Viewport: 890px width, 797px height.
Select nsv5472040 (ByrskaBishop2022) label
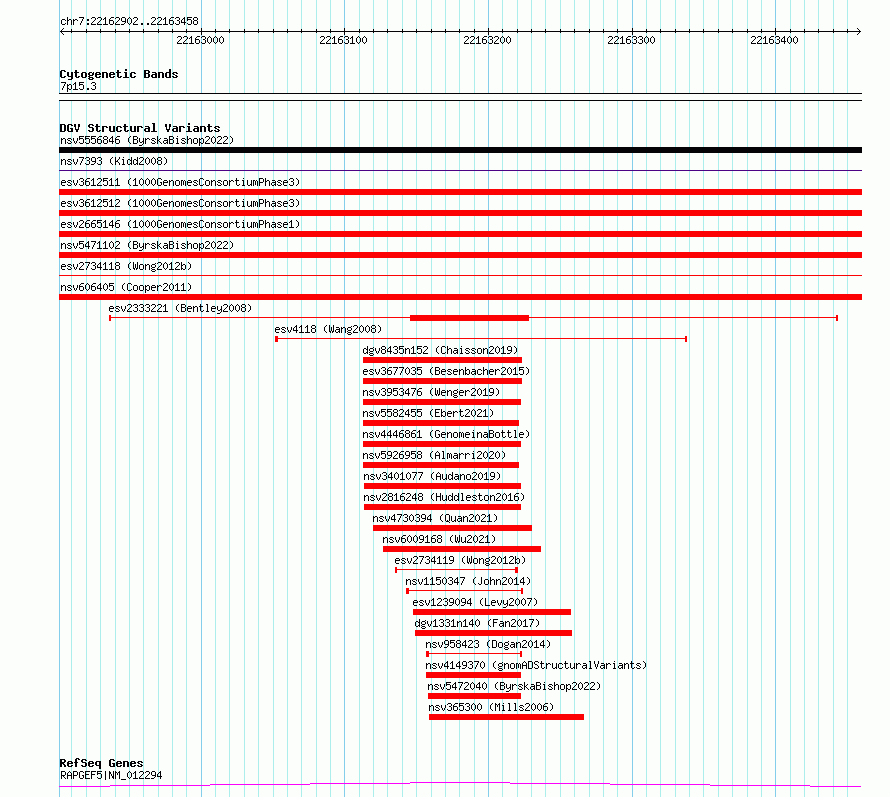click(x=514, y=686)
